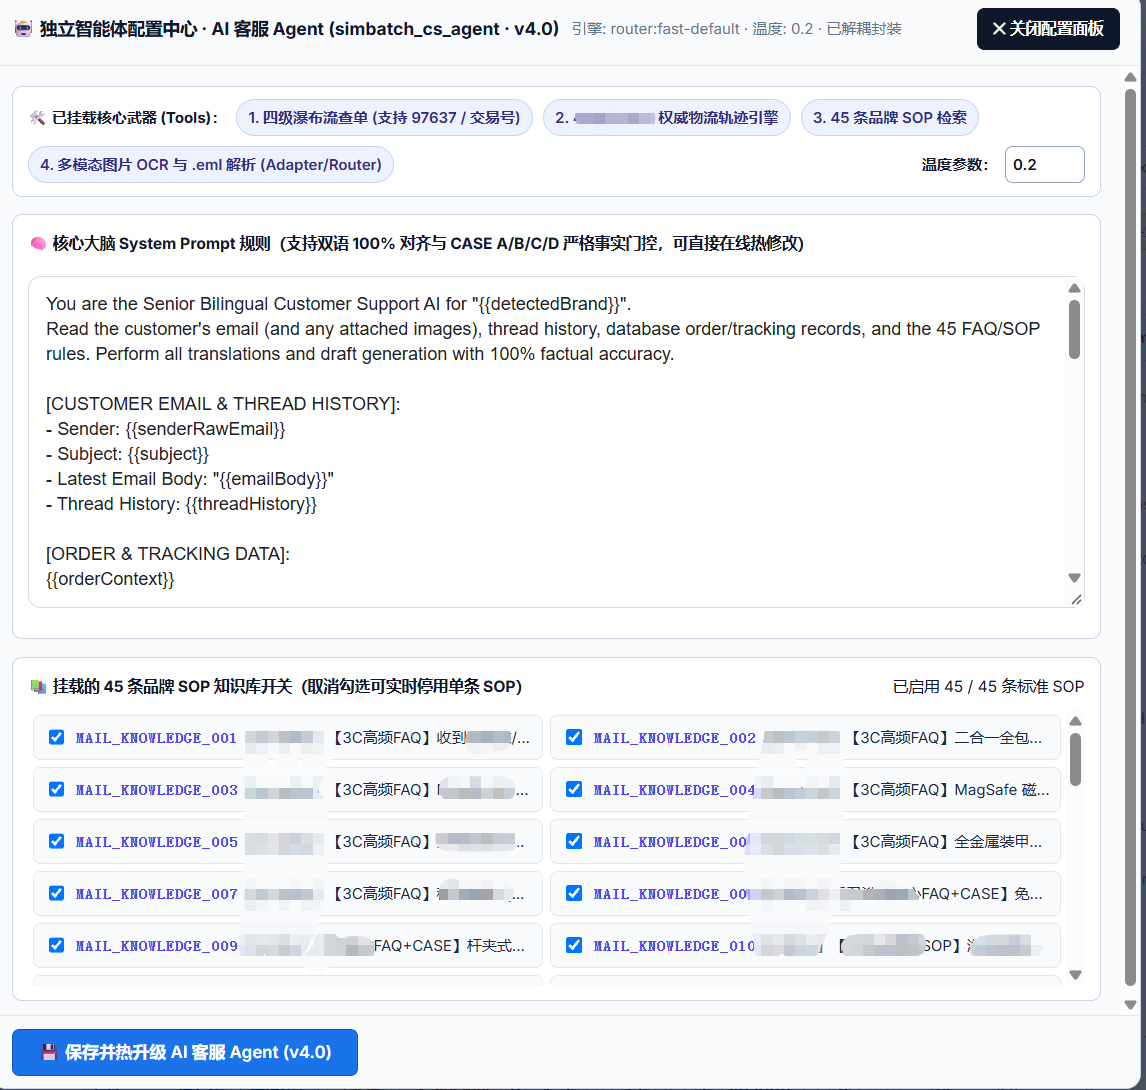
Task: Toggle checkbox for MAIL_KNOWLEDGE_010
Action: coord(574,945)
